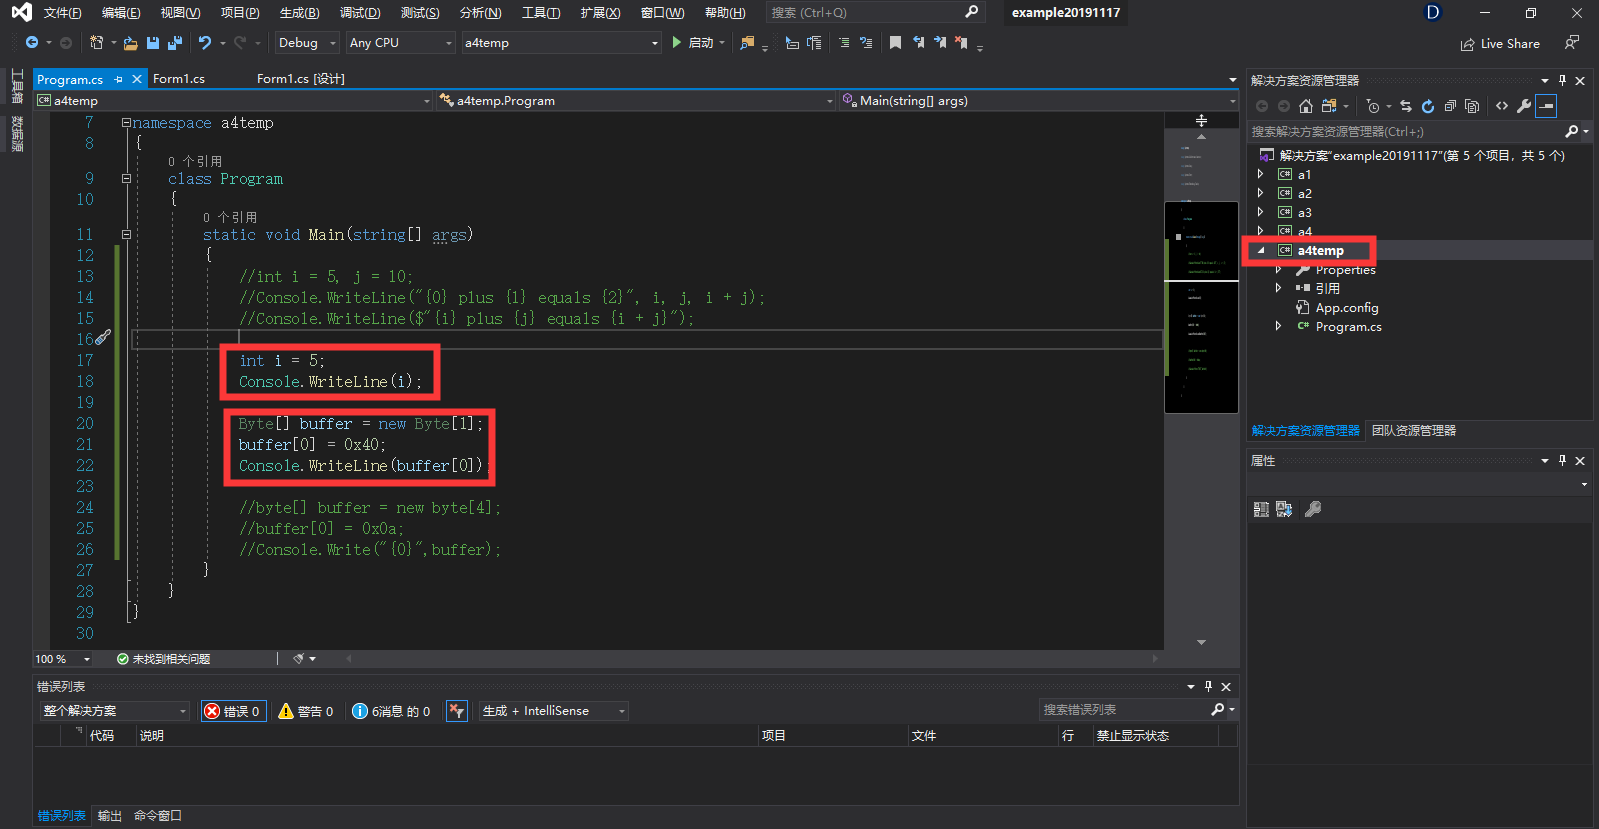Screen dimensions: 1599x829
Task: Uncomment selected lines using the toolbar icon
Action: (x=866, y=43)
